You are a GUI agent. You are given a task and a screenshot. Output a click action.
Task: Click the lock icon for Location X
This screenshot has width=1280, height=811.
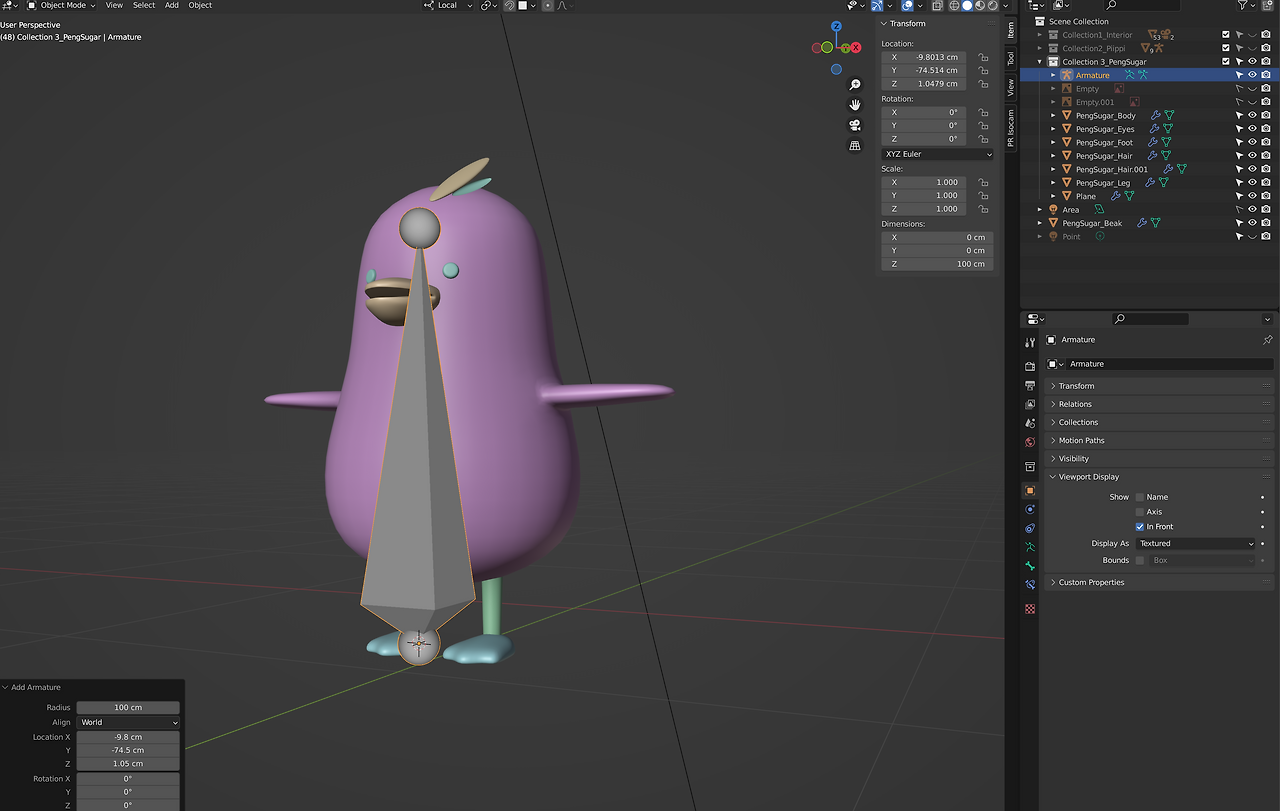(x=983, y=57)
